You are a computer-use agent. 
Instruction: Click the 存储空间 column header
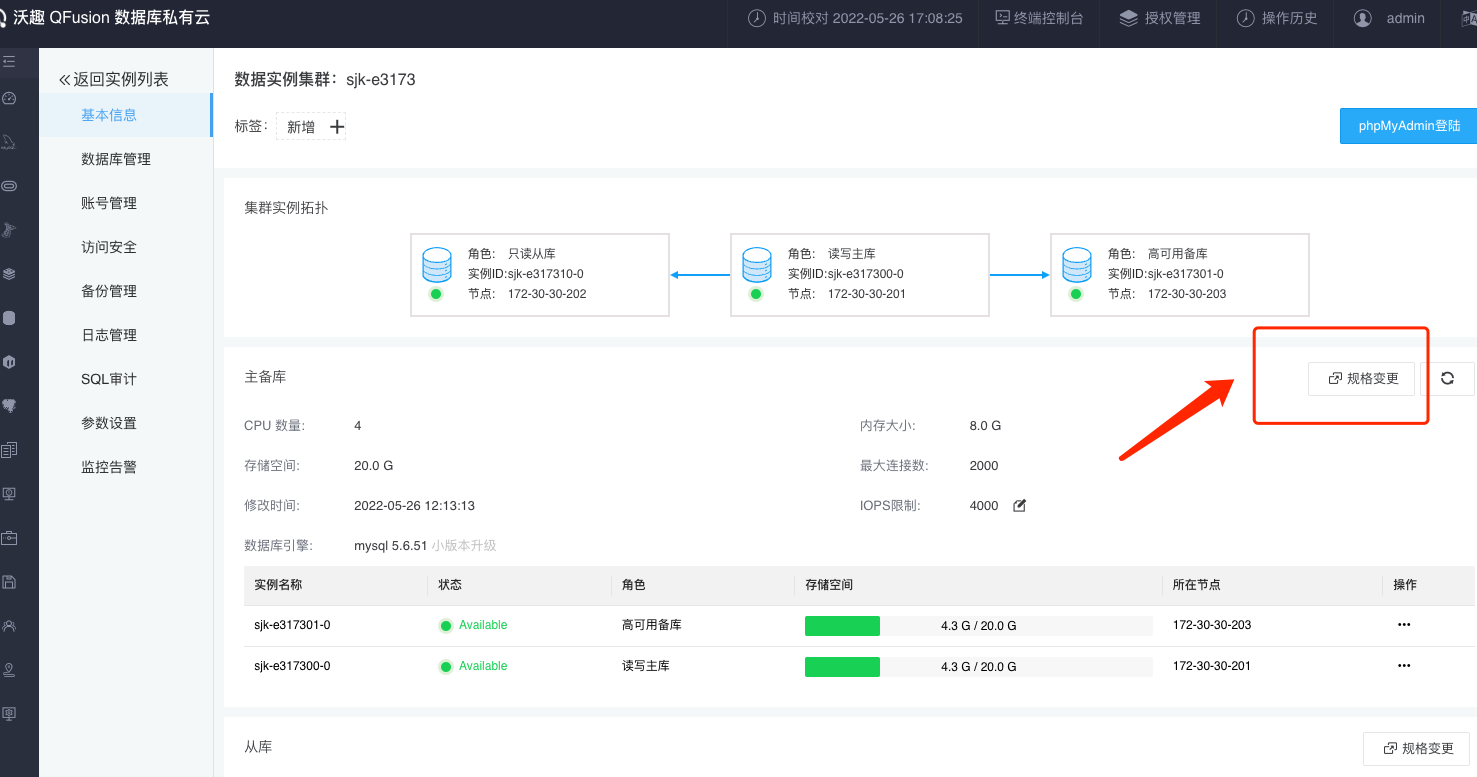[829, 585]
